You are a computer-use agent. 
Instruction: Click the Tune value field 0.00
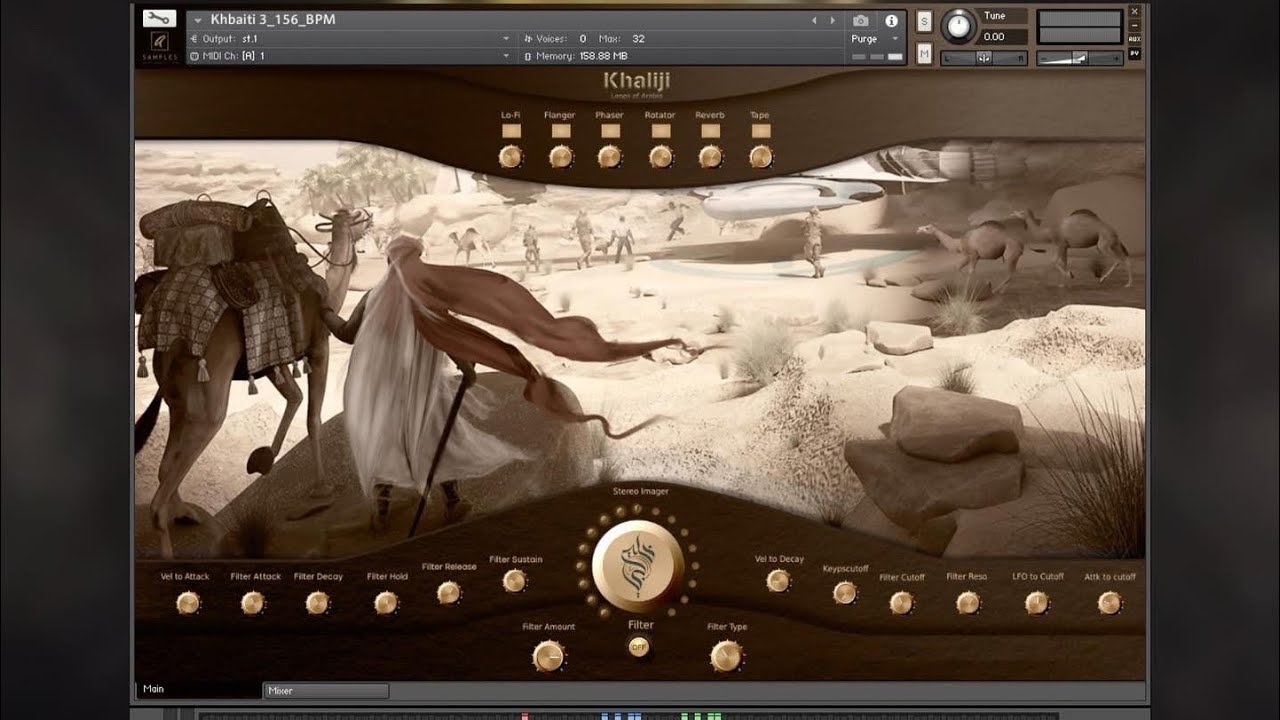click(x=1004, y=37)
